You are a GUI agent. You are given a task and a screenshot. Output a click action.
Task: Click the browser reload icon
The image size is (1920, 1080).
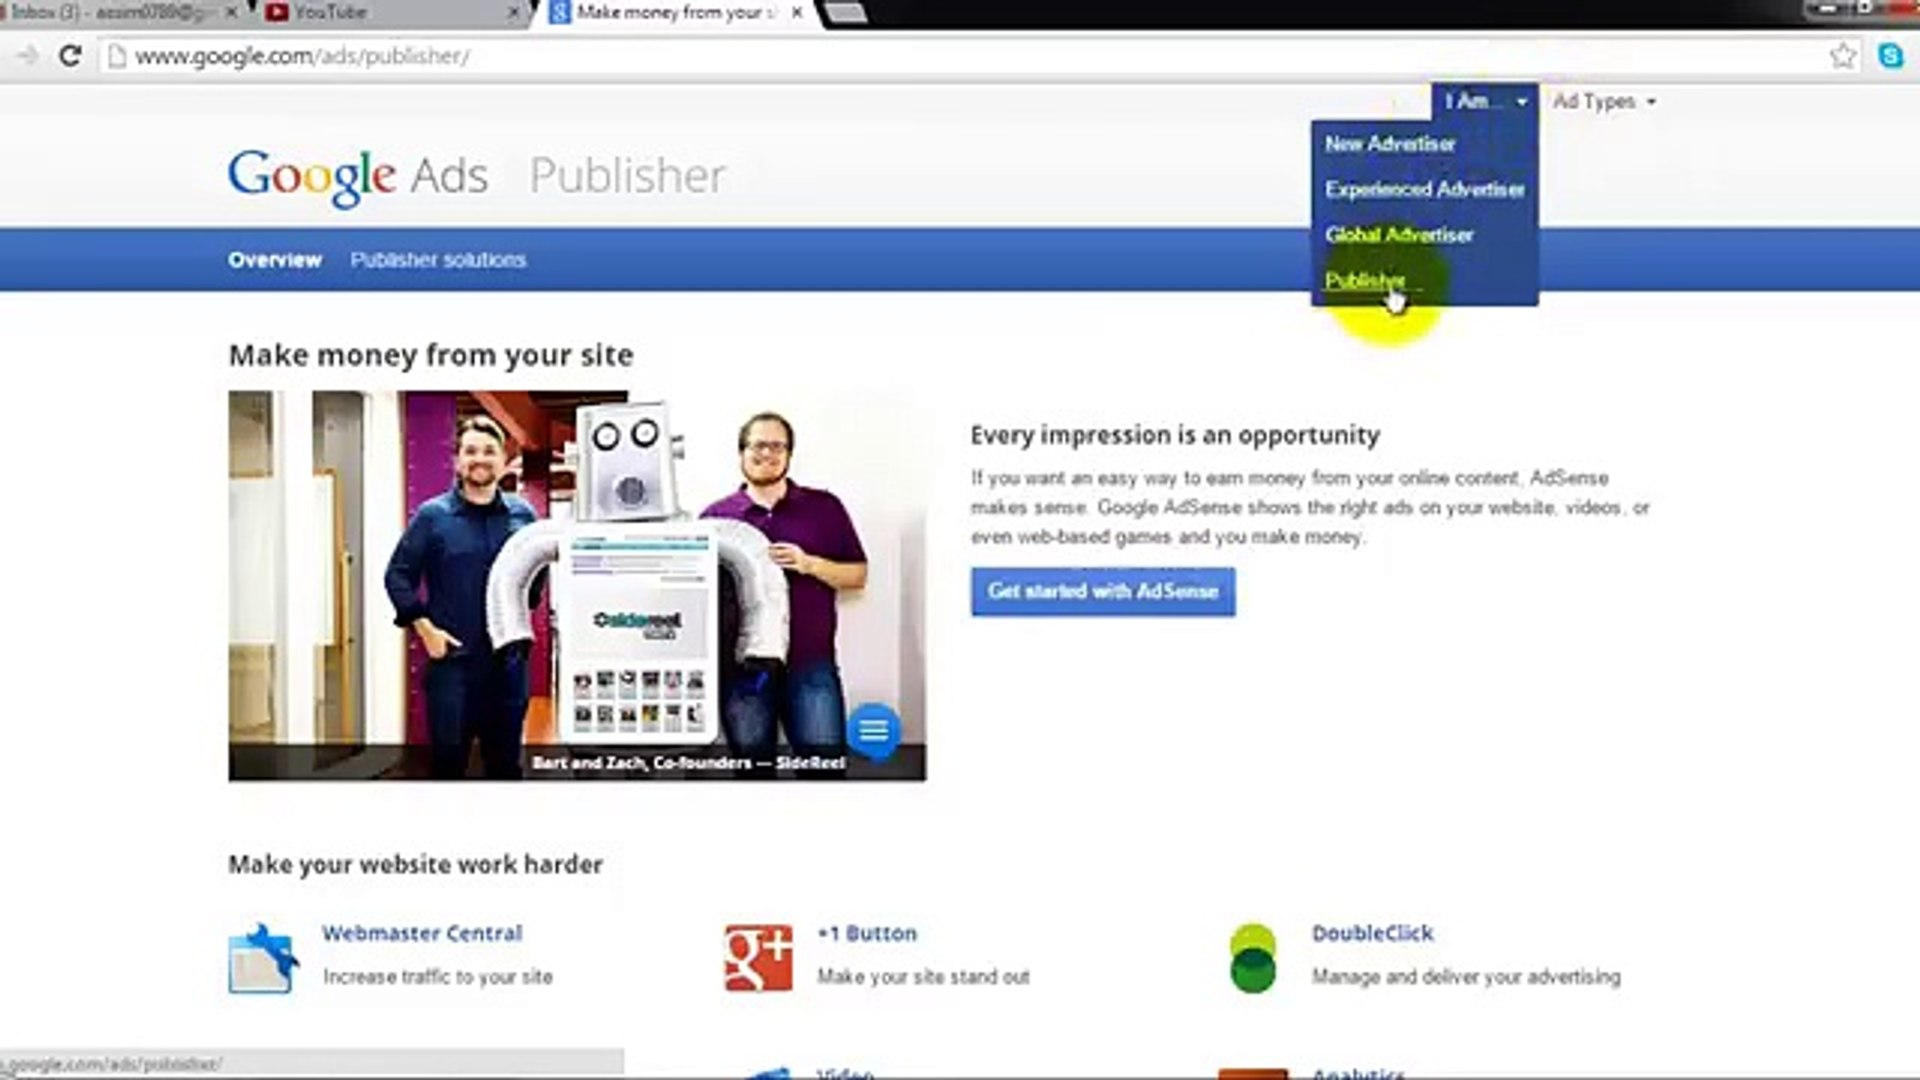[69, 56]
